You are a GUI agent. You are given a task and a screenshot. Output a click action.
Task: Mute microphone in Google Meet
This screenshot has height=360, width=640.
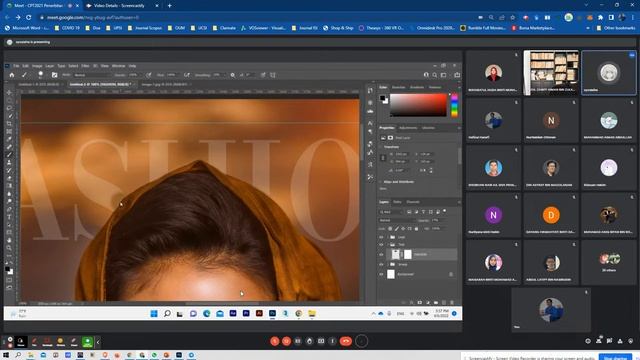(x=275, y=341)
